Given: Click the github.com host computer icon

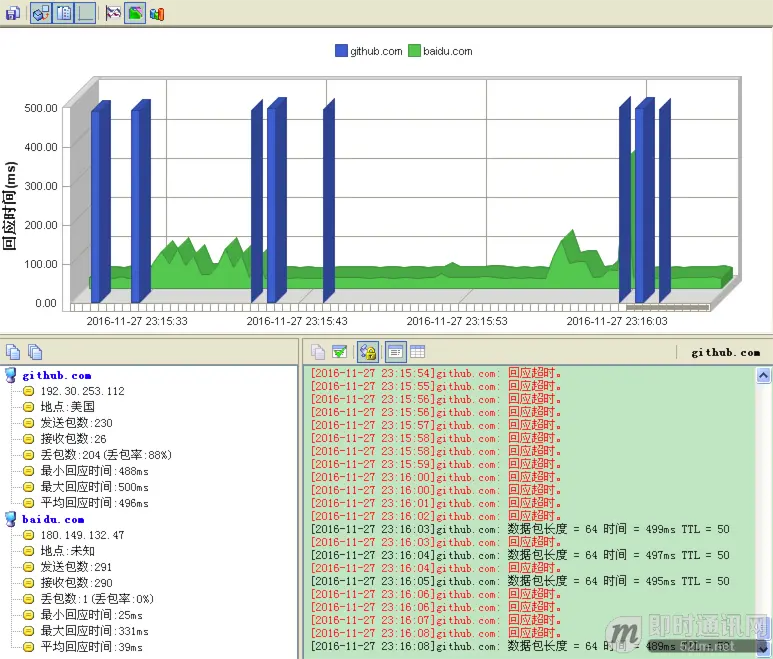Looking at the screenshot, I should 11,376.
